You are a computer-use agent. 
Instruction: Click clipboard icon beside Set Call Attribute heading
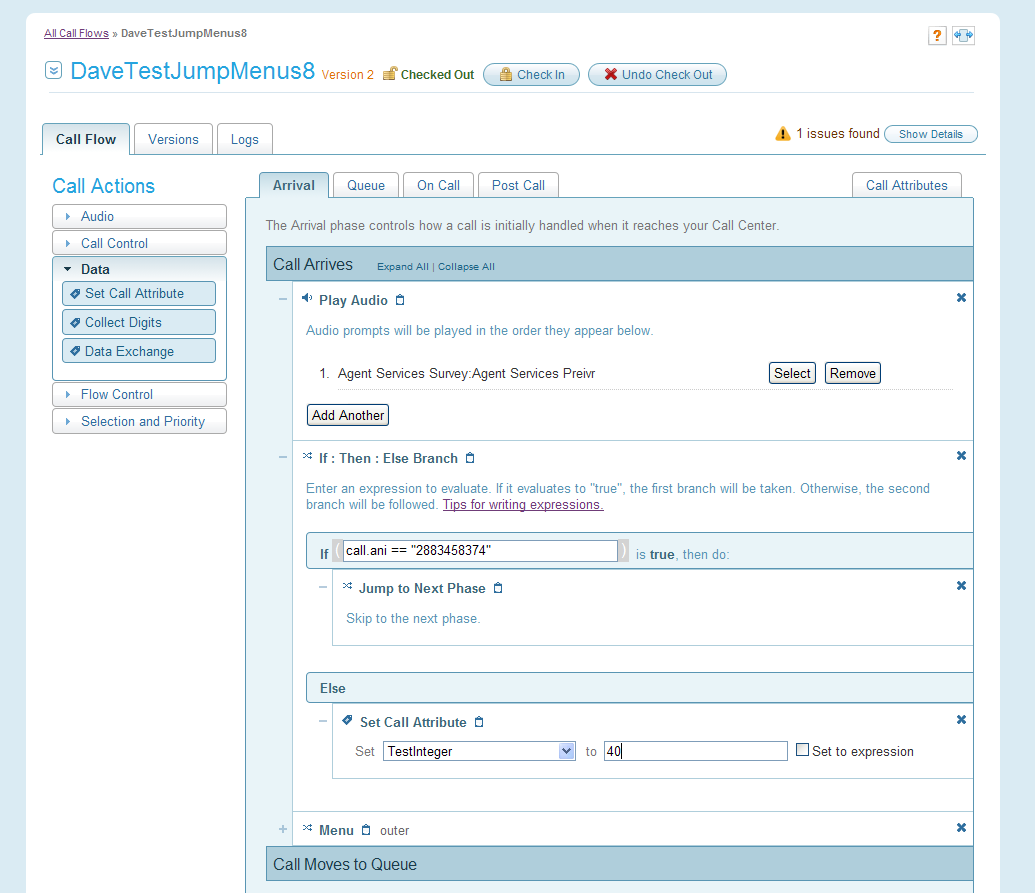pyautogui.click(x=479, y=722)
